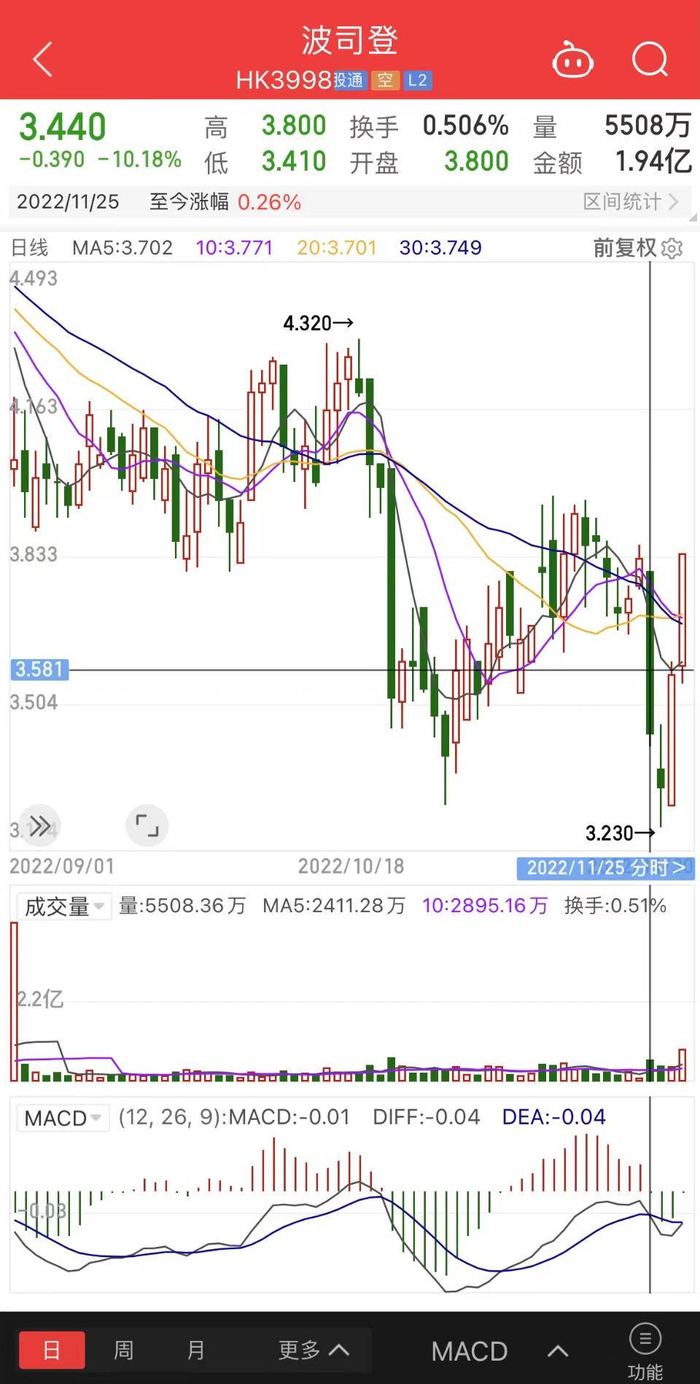Tap the 4.320 high-point marker
This screenshot has width=700, height=1384.
coord(319,323)
